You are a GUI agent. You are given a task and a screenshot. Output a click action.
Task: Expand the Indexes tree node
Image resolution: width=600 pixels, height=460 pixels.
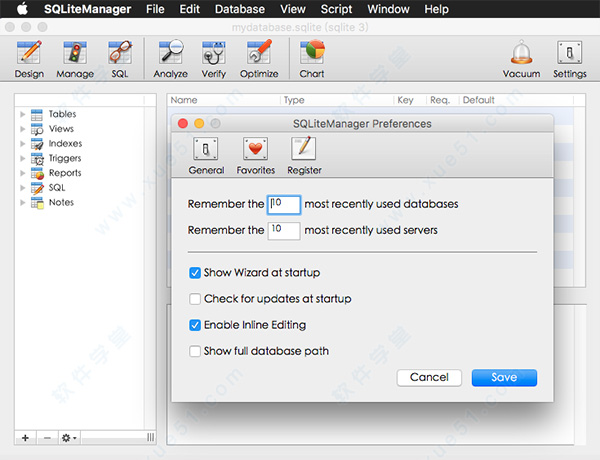click(23, 144)
